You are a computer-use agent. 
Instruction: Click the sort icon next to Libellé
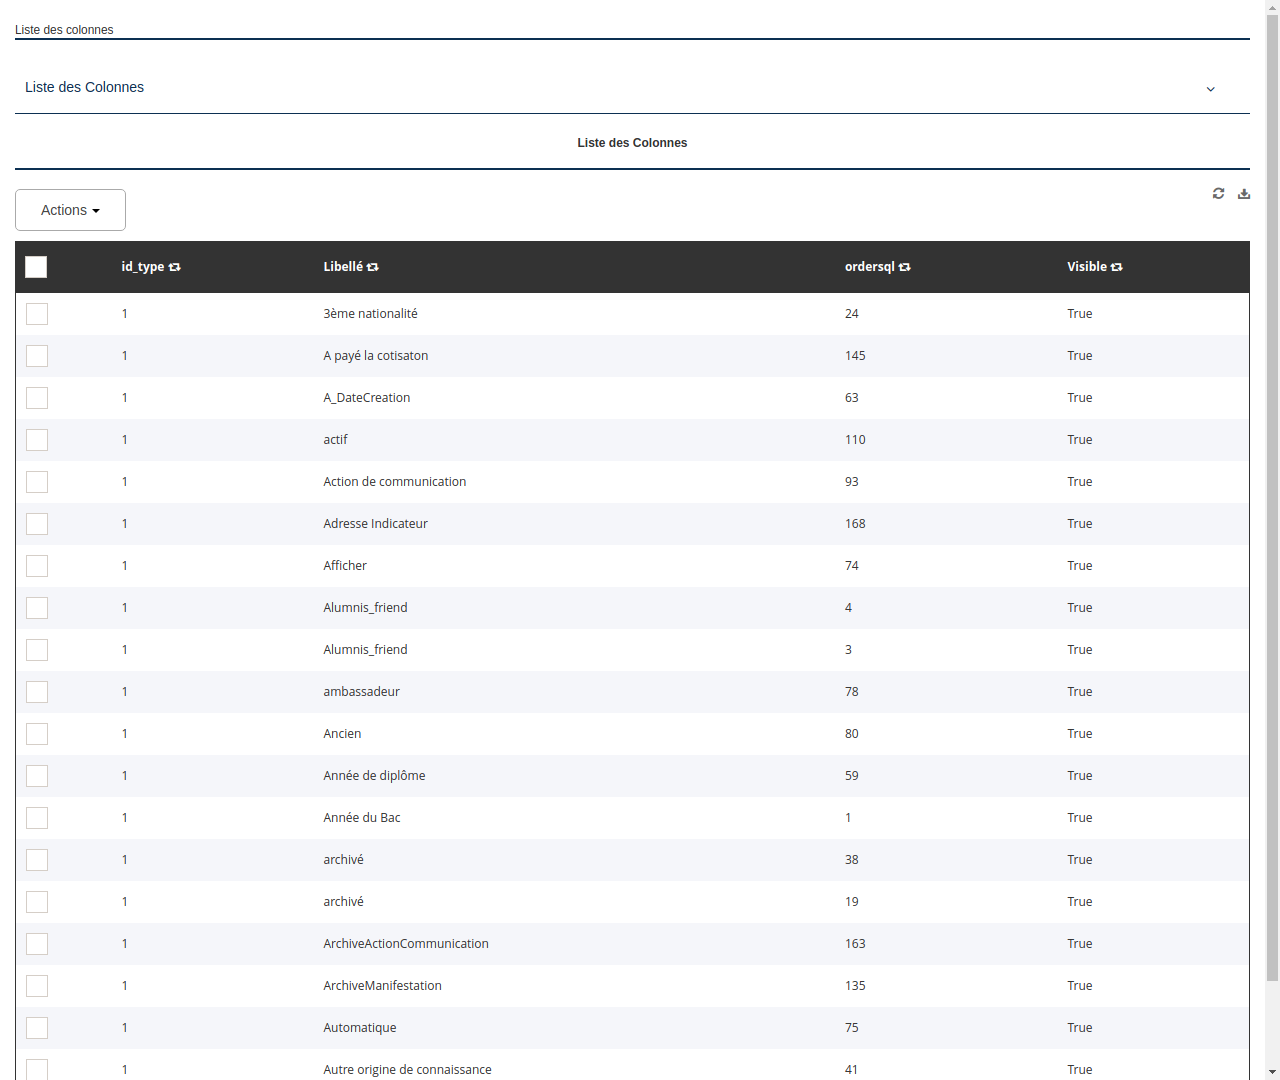pos(371,267)
